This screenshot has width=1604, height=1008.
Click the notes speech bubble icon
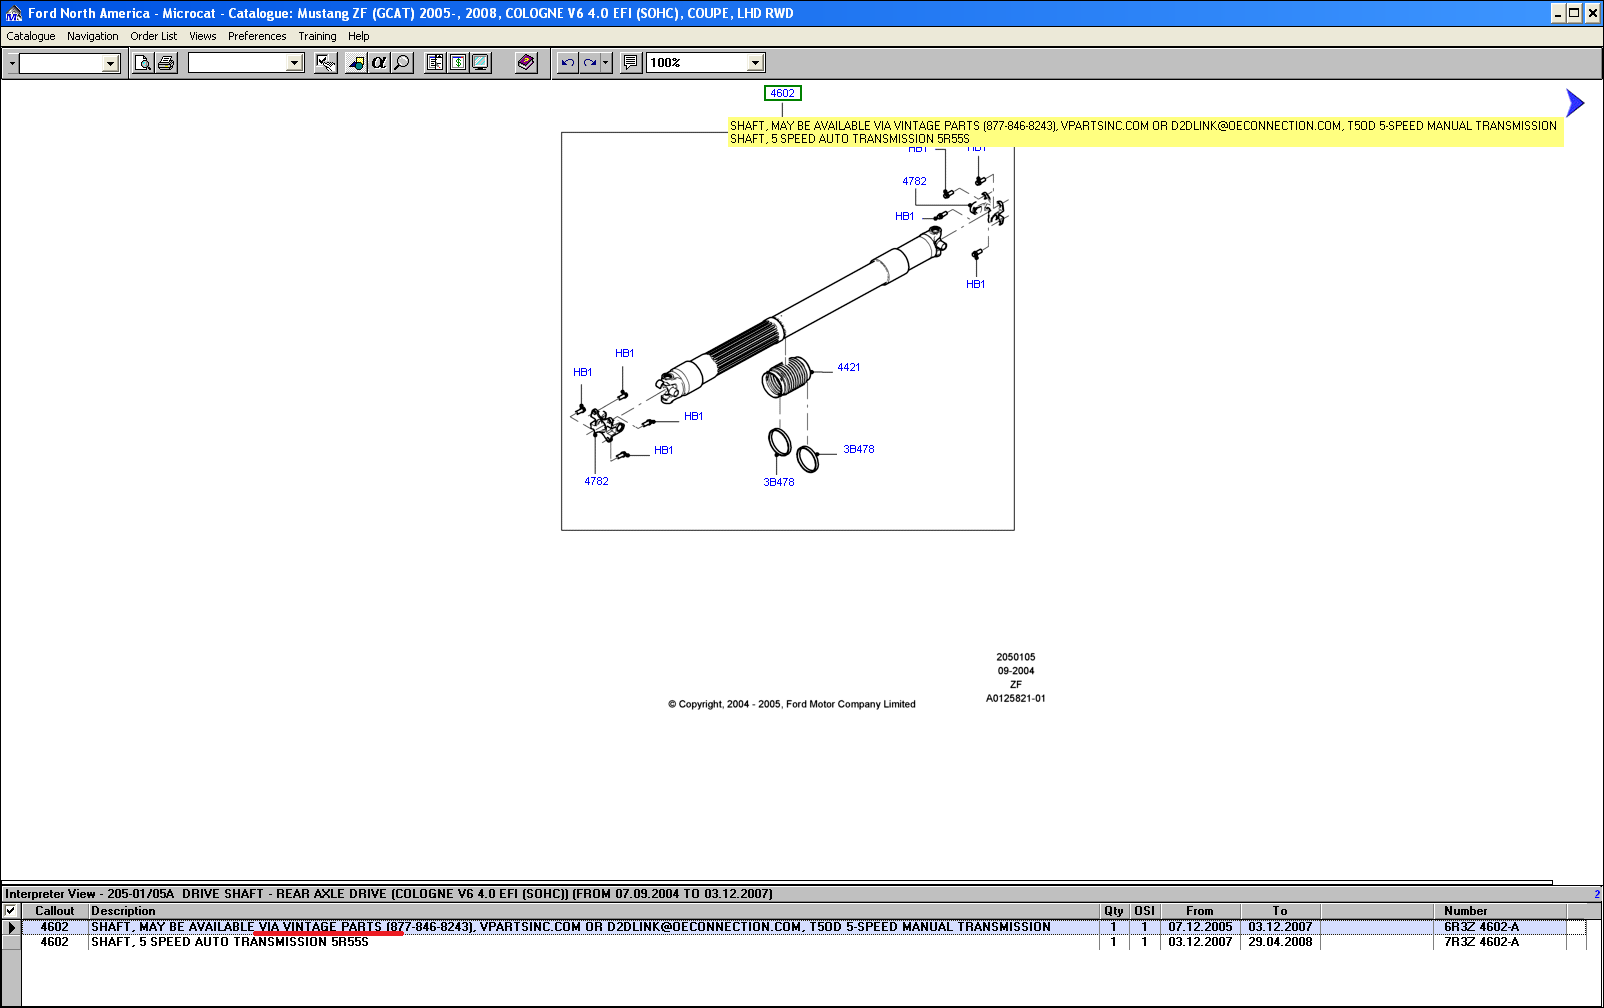[x=631, y=63]
